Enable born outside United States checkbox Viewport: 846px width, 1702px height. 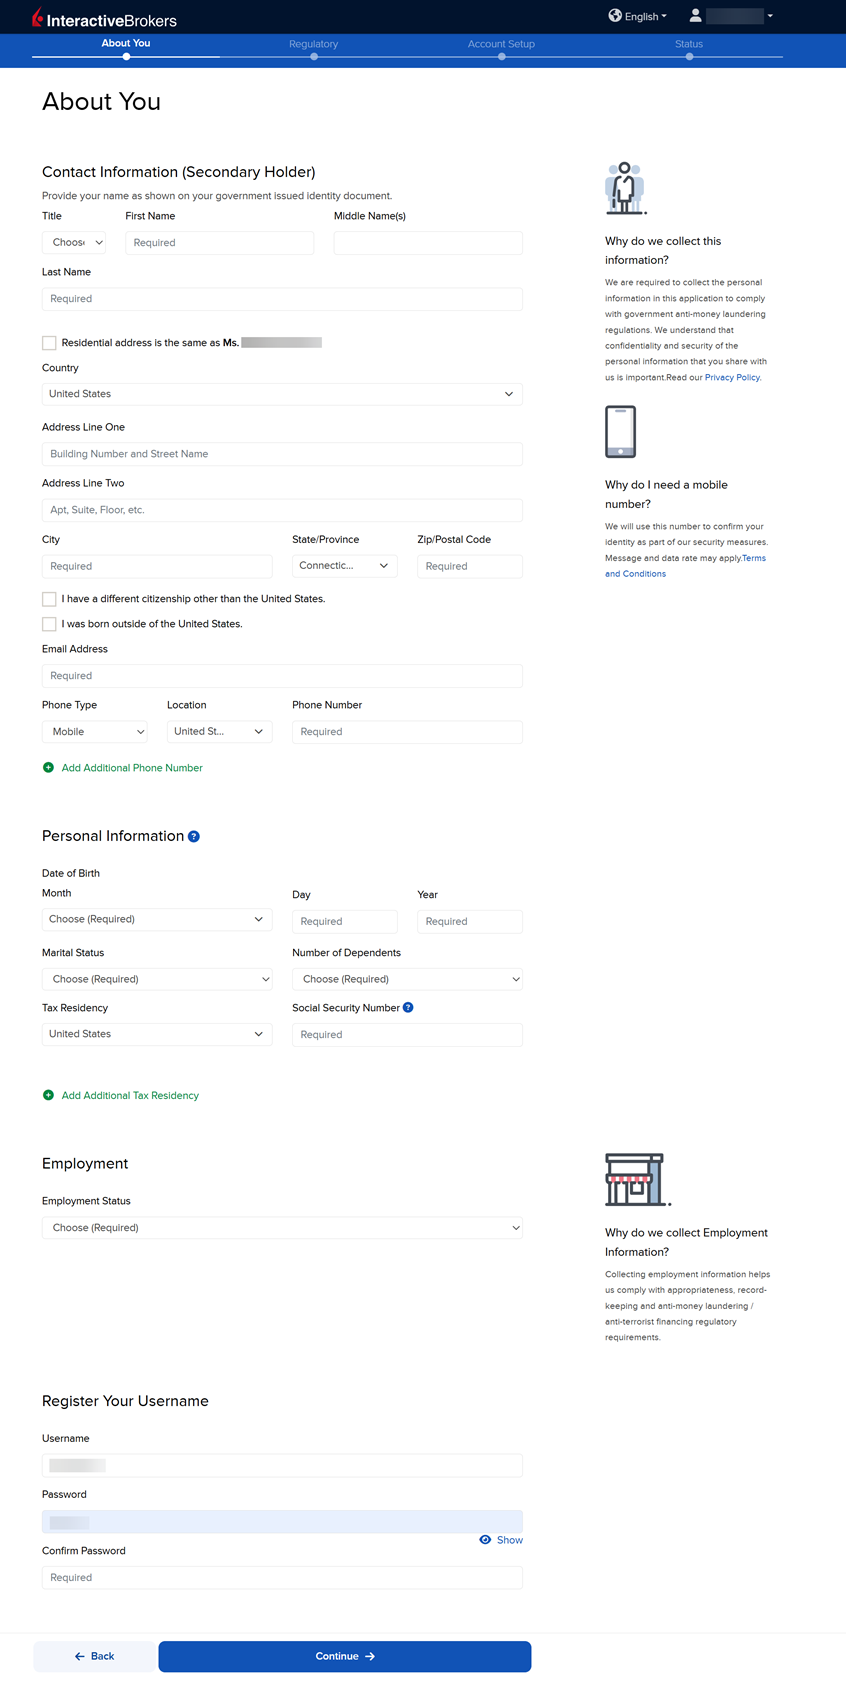pos(49,624)
